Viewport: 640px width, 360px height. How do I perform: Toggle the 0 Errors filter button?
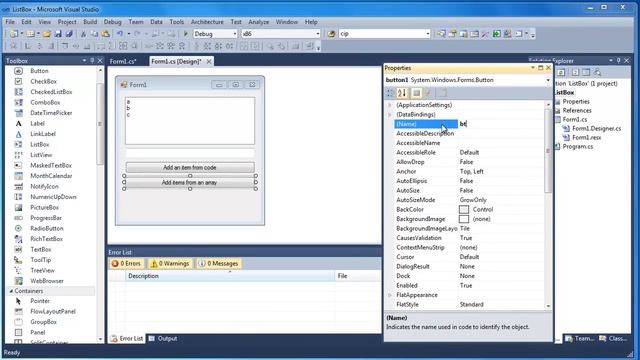126,264
